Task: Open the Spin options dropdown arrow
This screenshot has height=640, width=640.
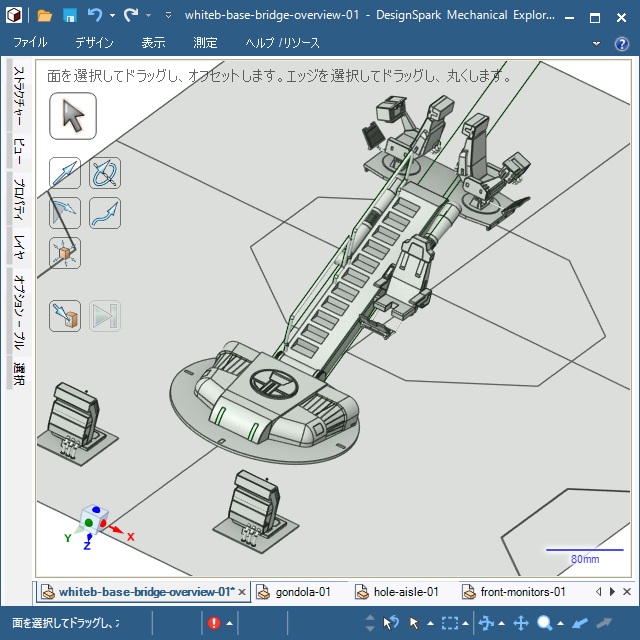Action: [x=501, y=623]
